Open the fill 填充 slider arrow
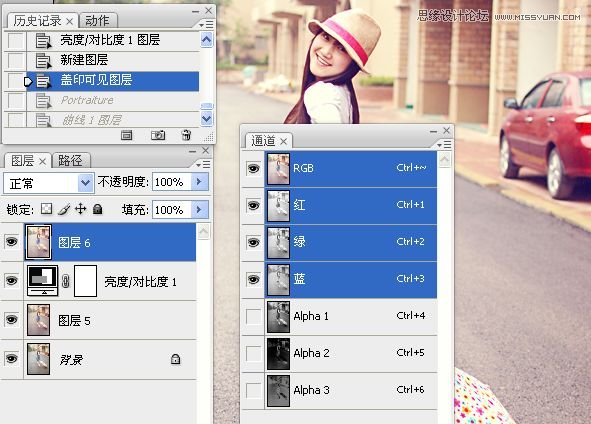Viewport: 591px width, 424px height. point(199,210)
